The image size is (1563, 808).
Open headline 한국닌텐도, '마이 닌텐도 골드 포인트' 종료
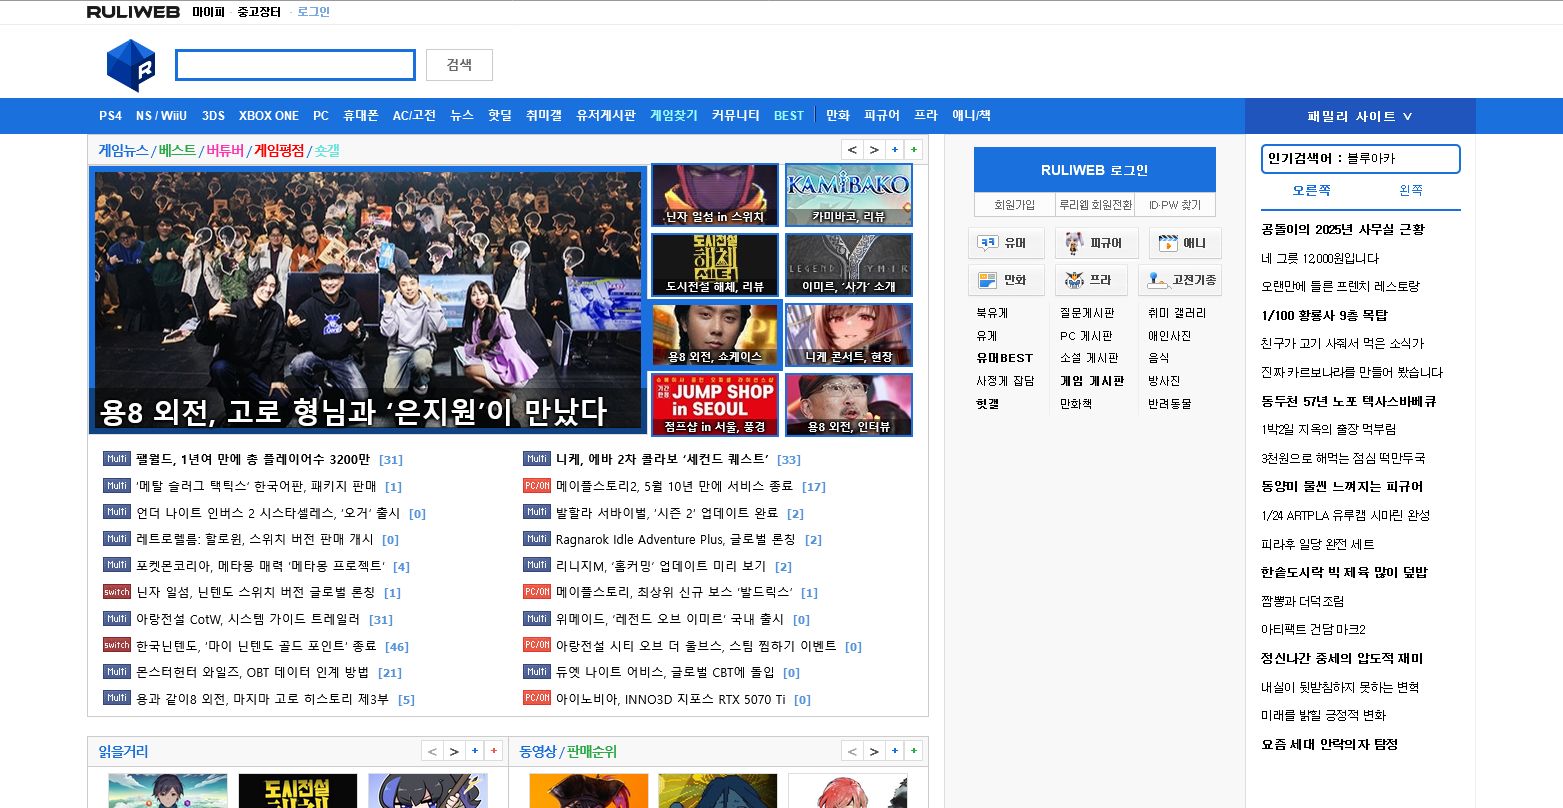point(256,646)
